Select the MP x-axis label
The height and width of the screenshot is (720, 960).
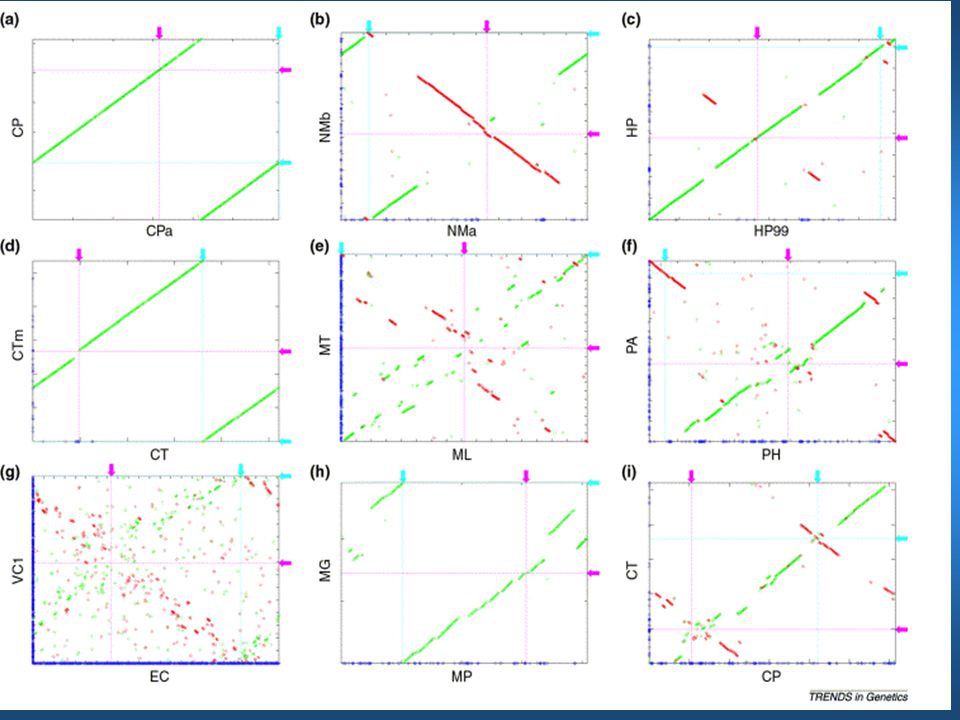tap(462, 677)
